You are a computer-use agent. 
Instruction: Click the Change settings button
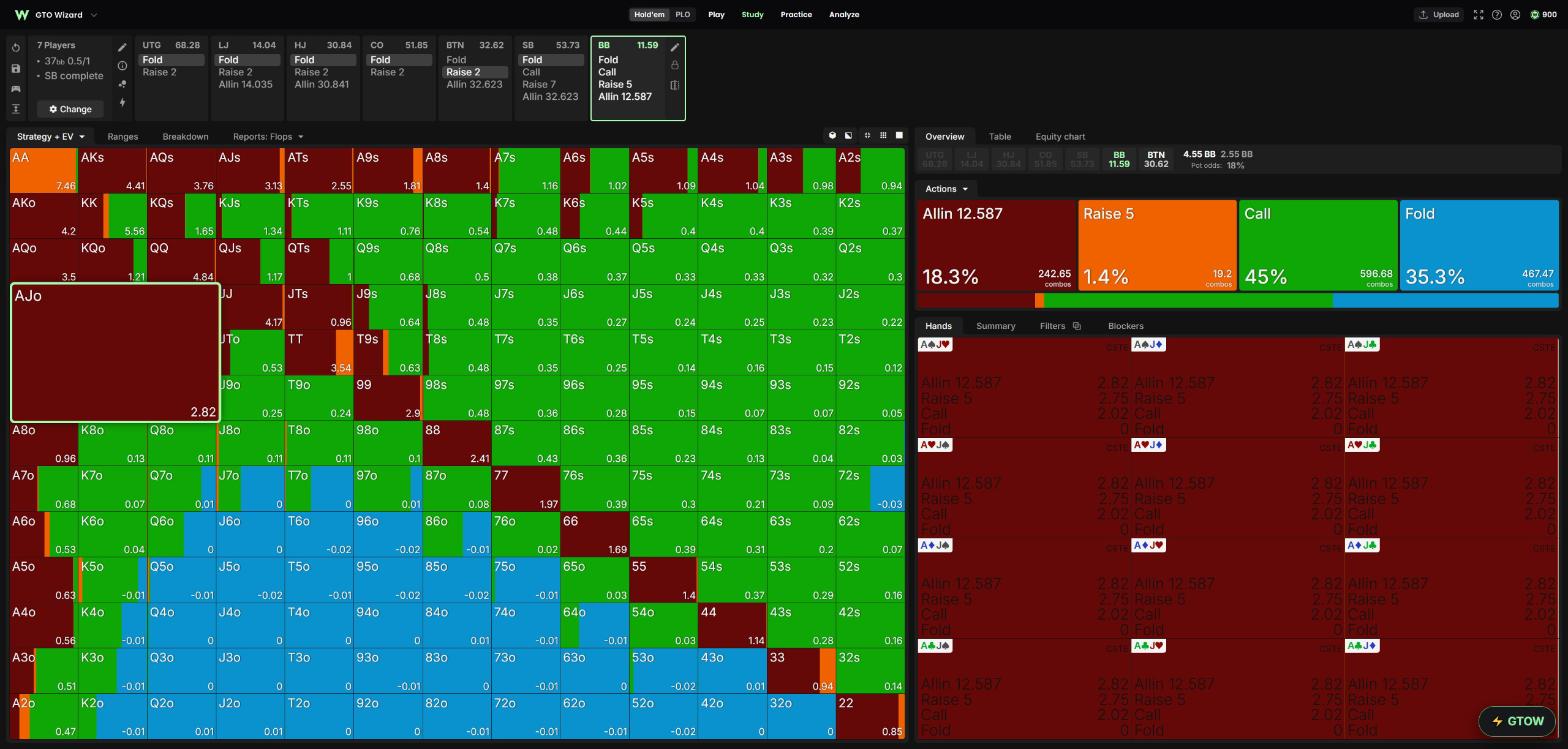(70, 109)
